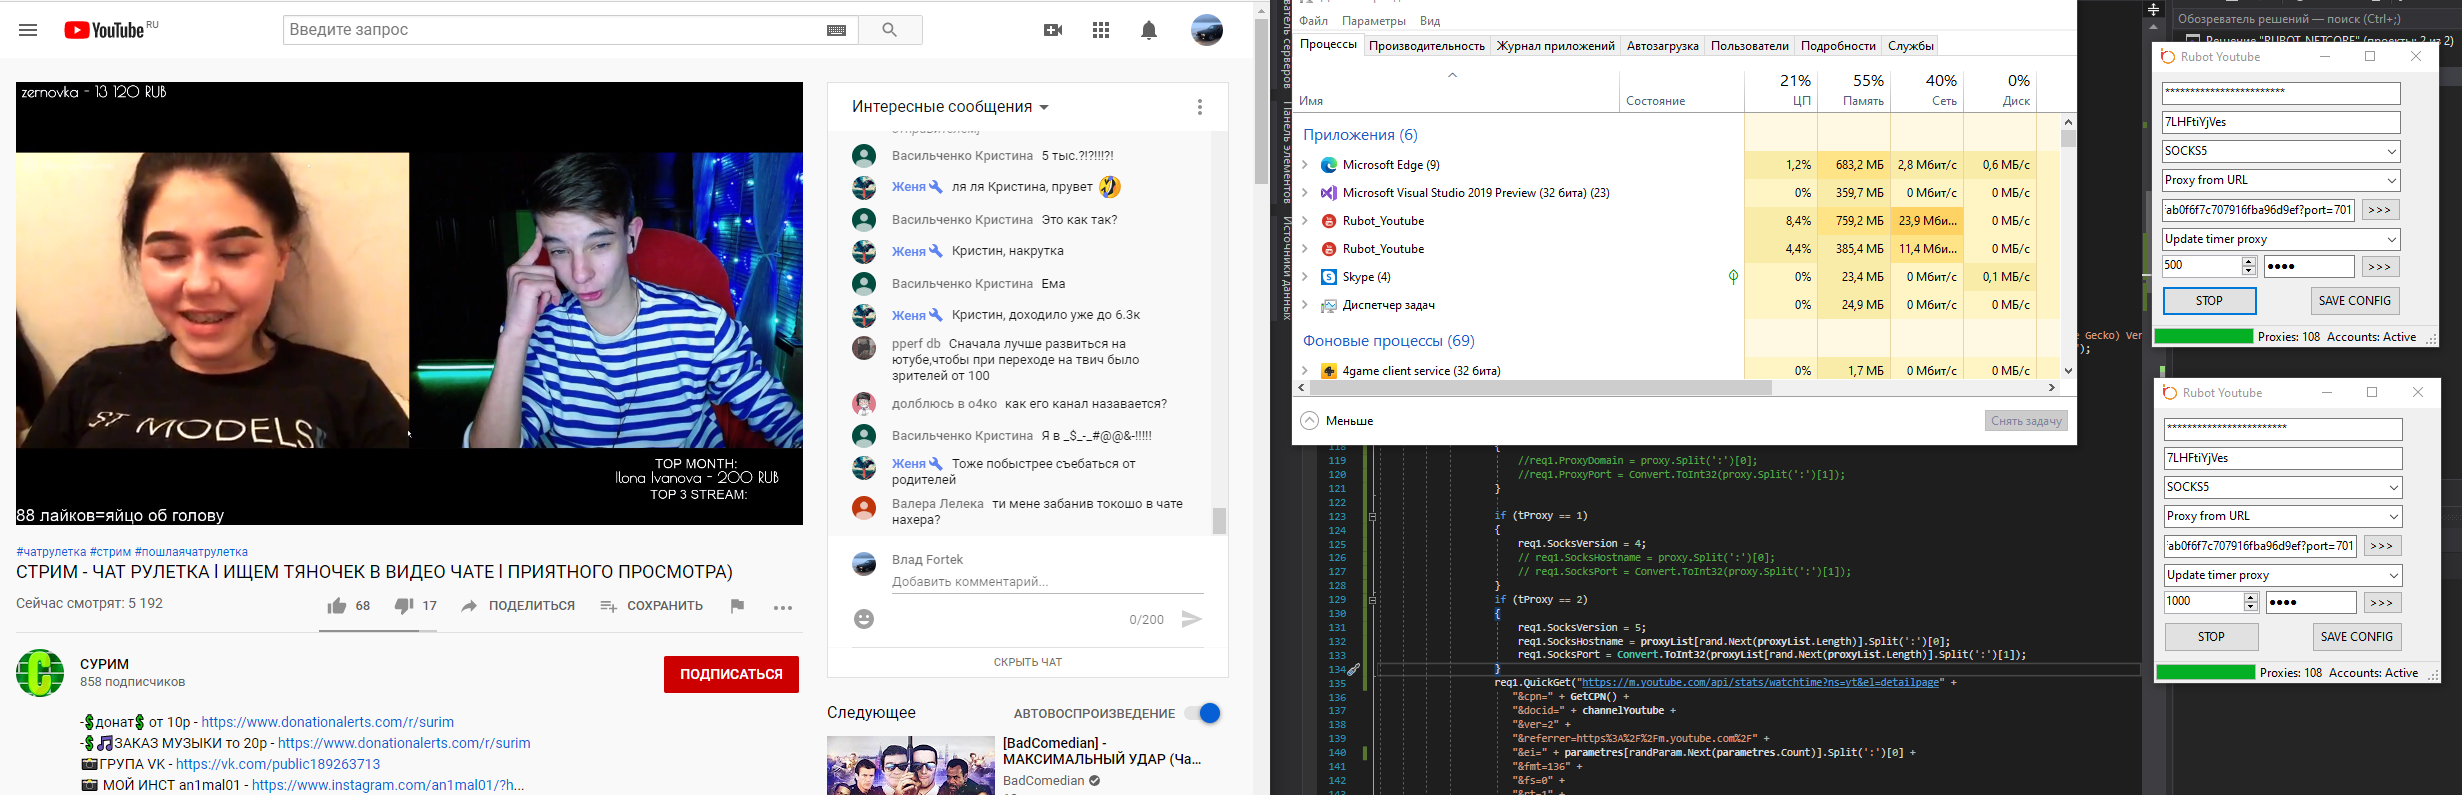Toggle the autoplay switch off

click(x=1203, y=713)
